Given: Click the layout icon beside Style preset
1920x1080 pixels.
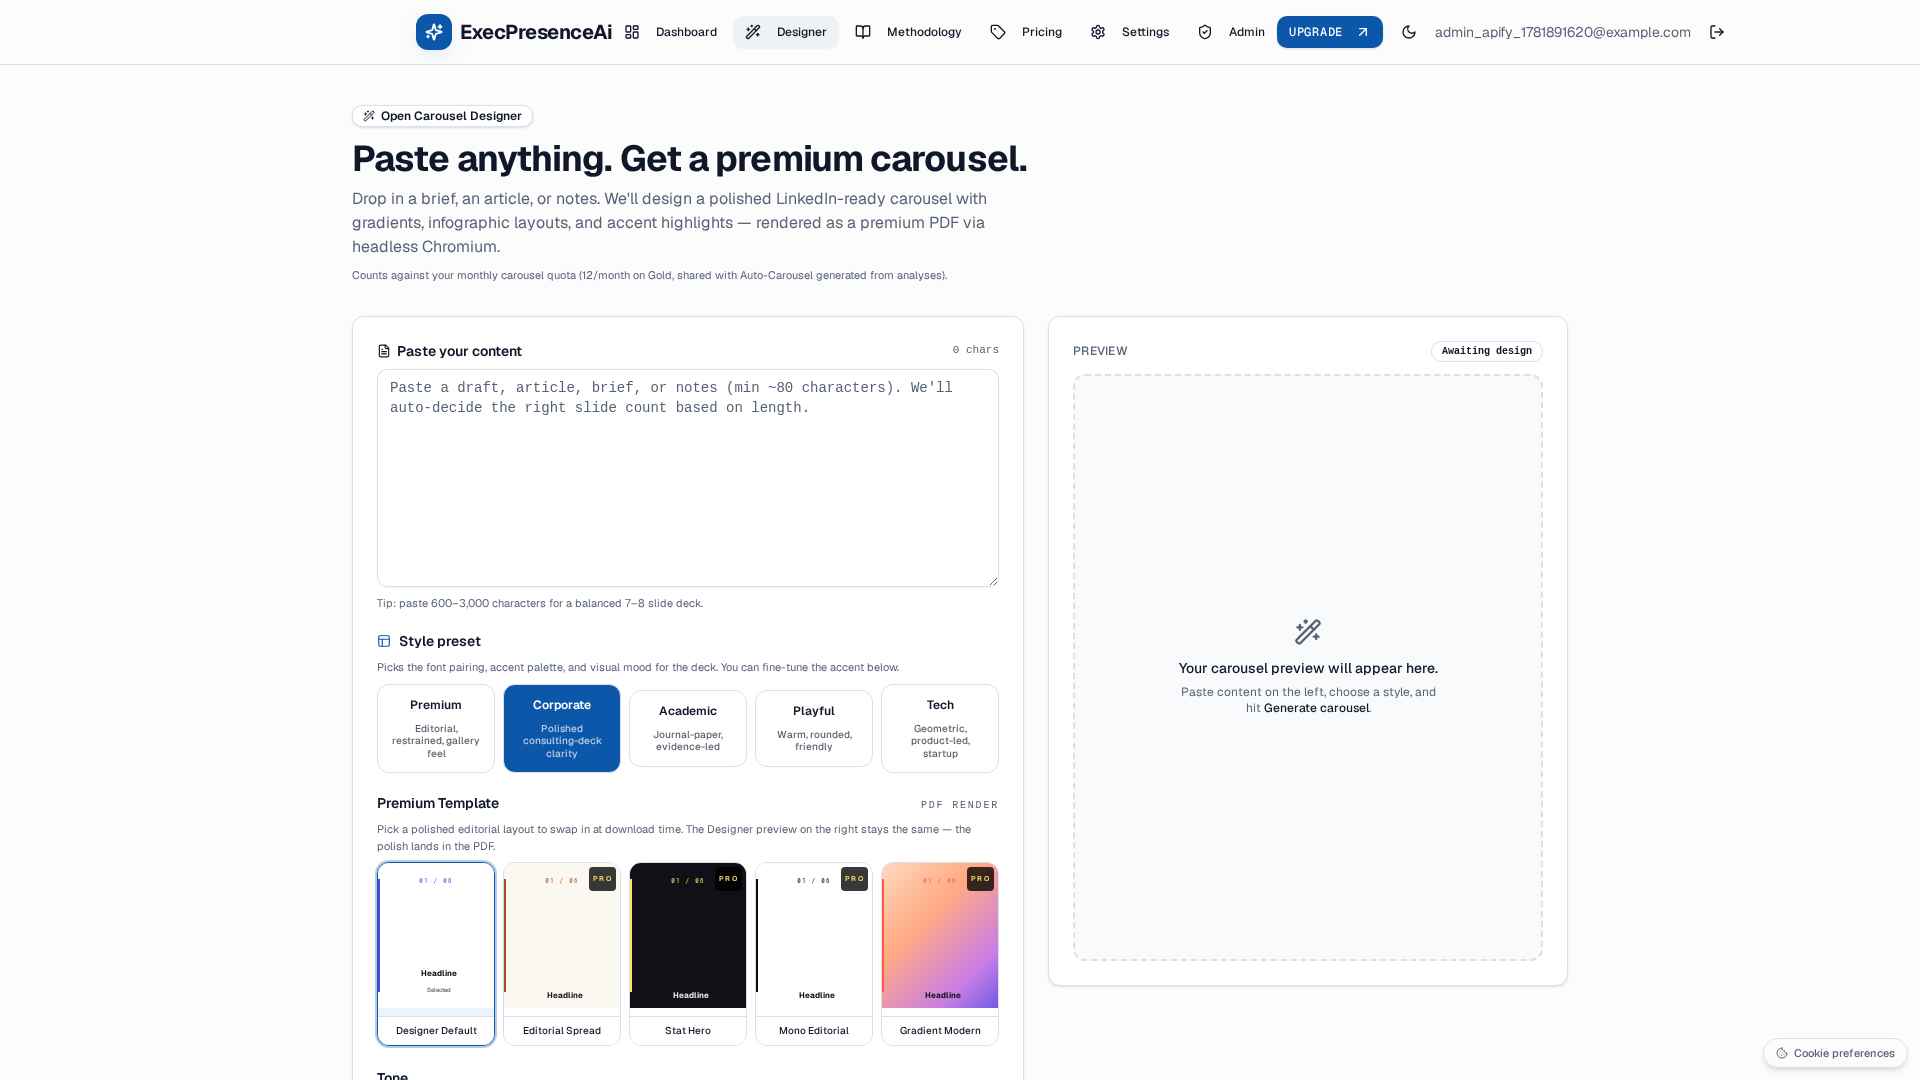Looking at the screenshot, I should 384,641.
